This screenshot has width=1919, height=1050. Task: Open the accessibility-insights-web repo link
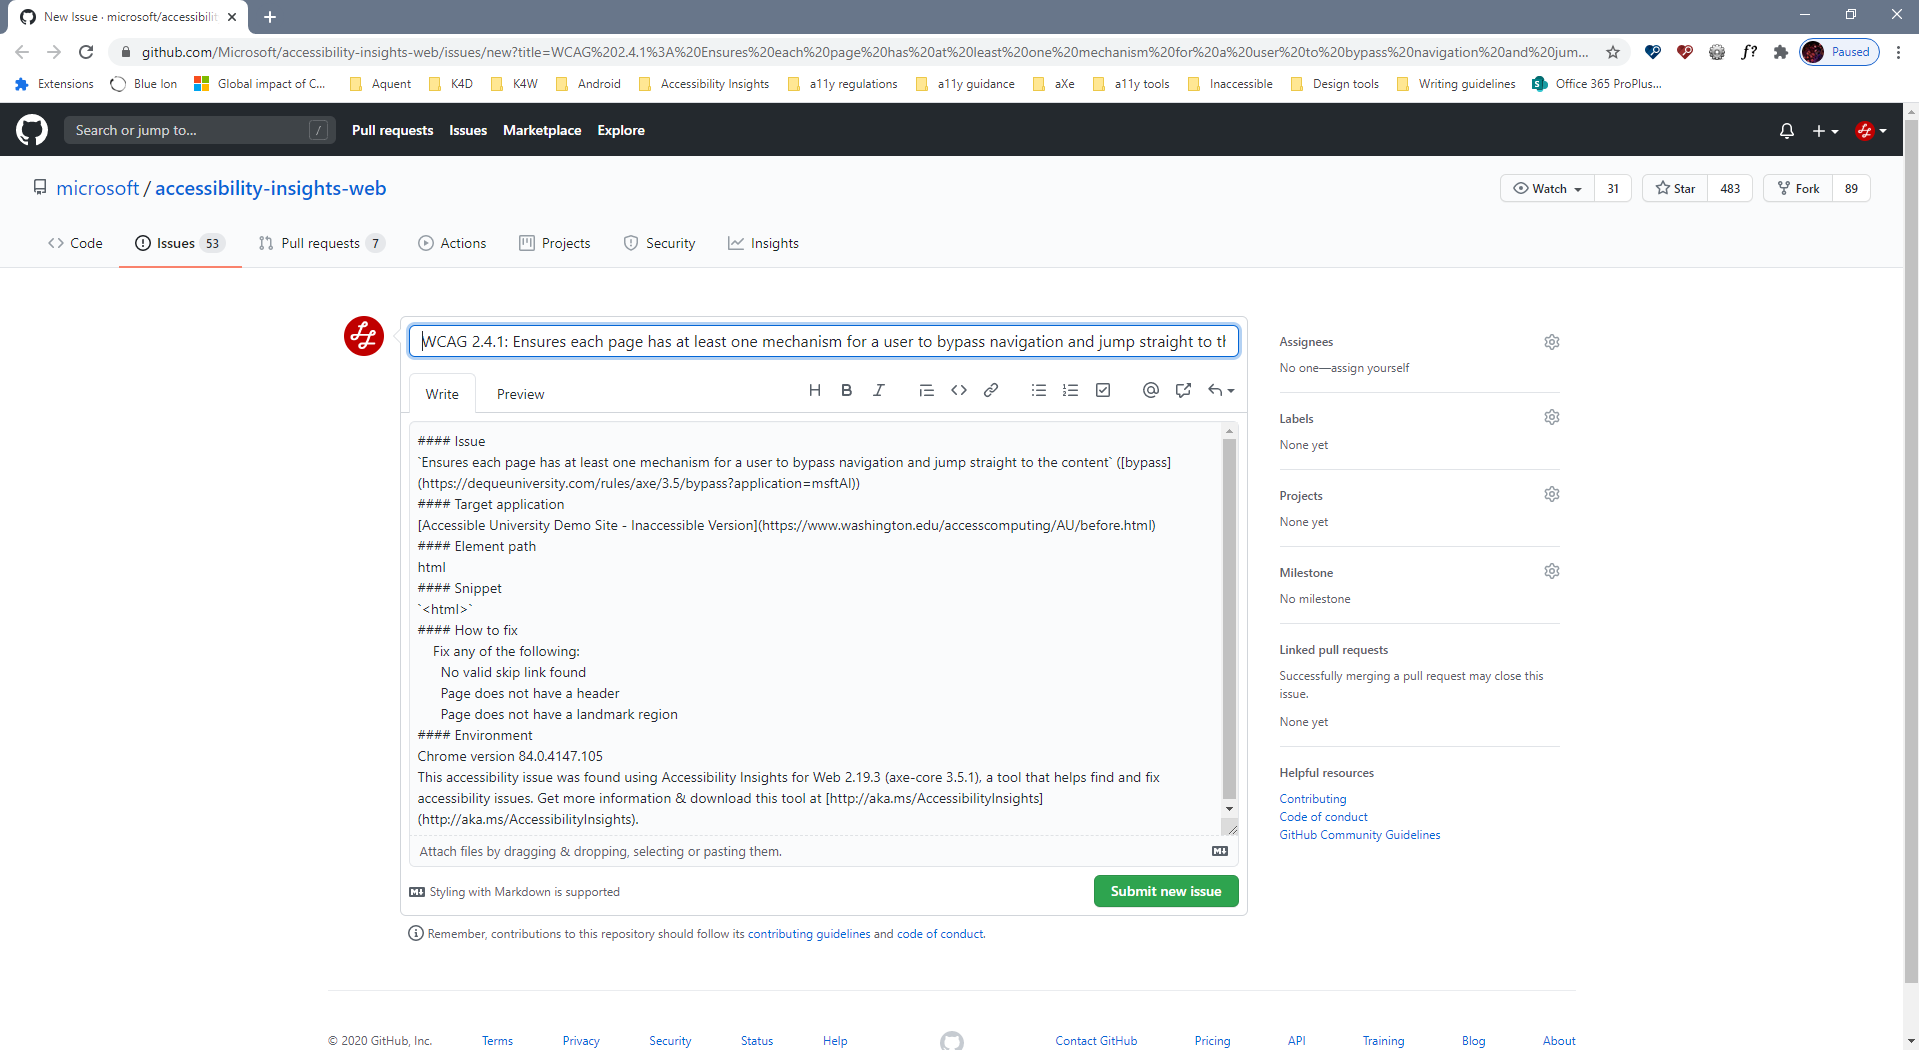point(270,188)
